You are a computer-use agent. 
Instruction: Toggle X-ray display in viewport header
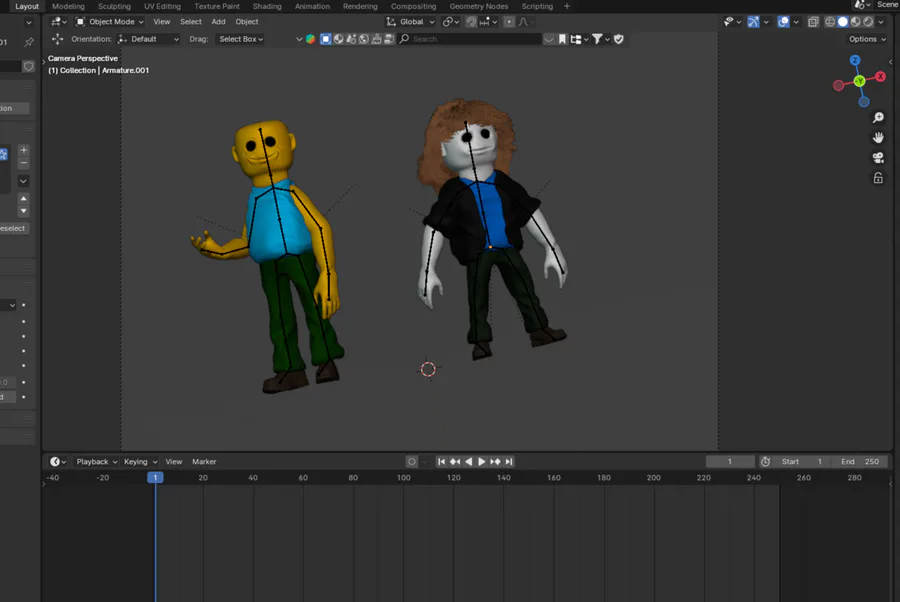[812, 22]
